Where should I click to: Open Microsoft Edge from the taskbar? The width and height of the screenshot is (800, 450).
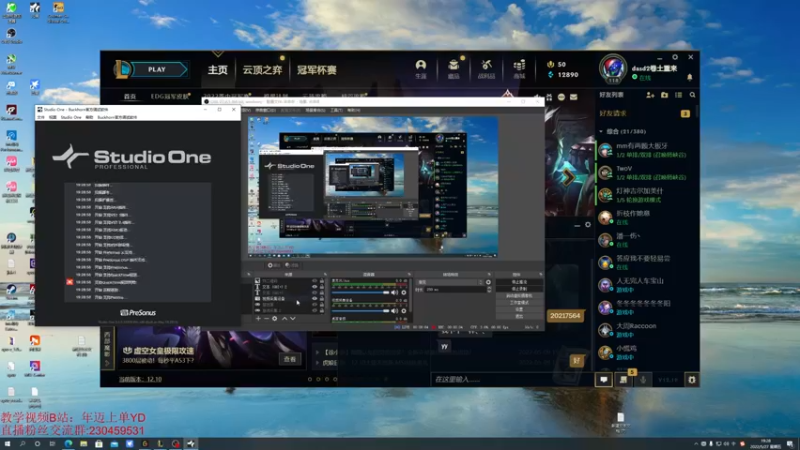pyautogui.click(x=68, y=444)
